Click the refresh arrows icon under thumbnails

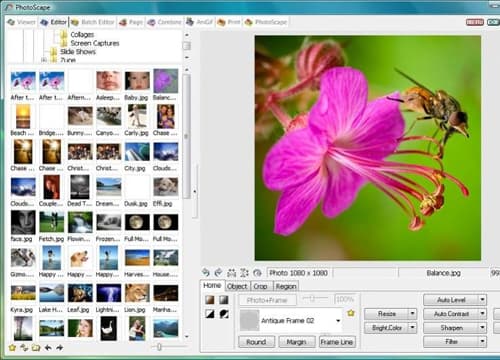click(x=24, y=348)
